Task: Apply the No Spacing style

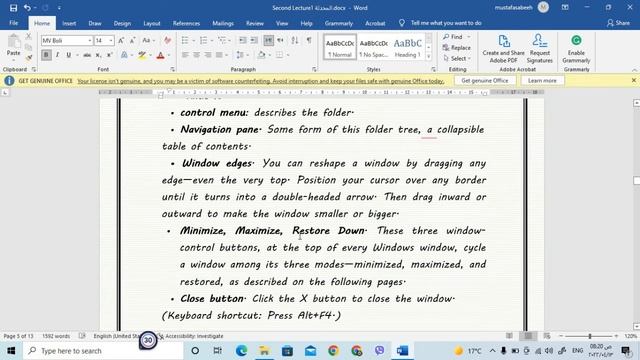Action: [x=373, y=47]
